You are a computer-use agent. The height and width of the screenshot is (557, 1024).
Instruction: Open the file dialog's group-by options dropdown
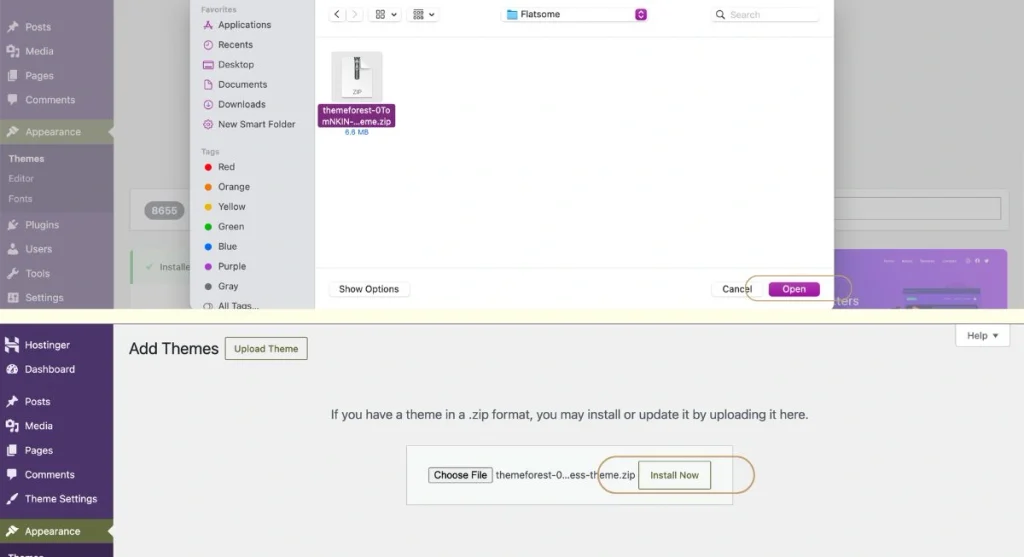click(x=423, y=14)
